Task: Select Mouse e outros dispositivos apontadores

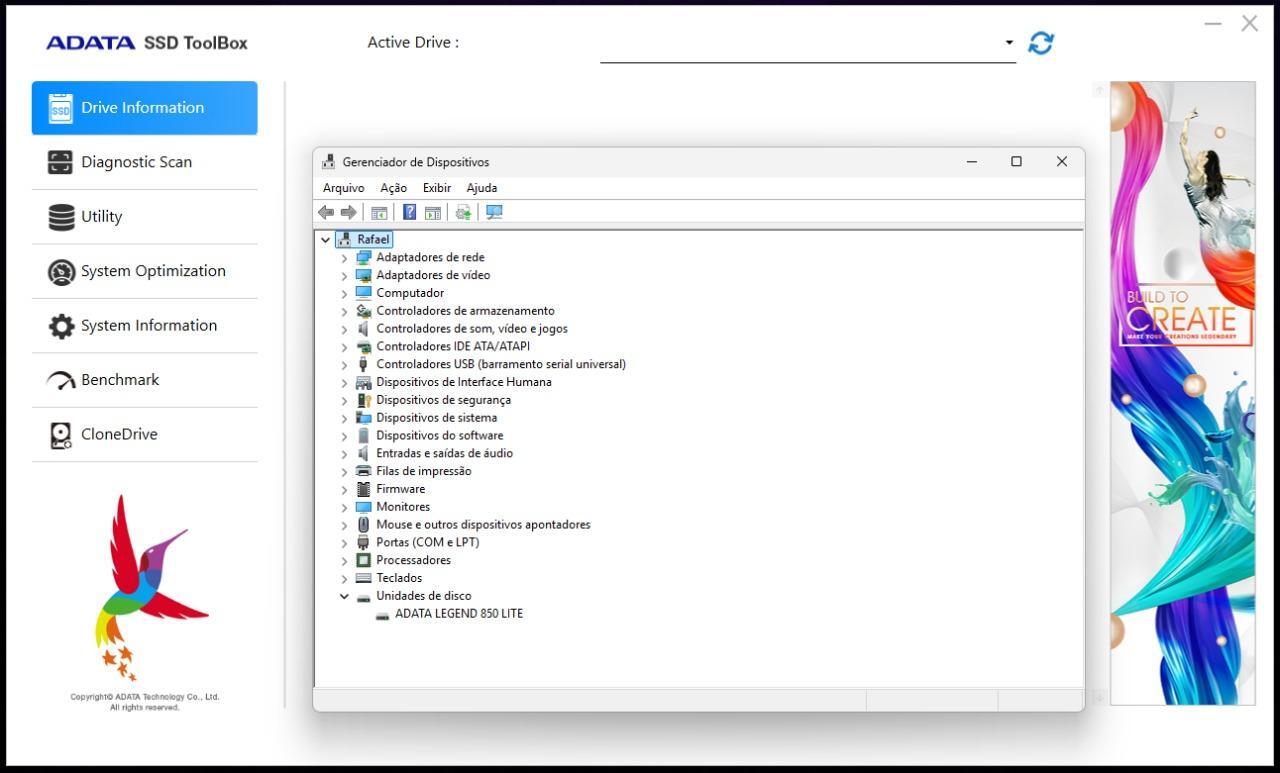Action: [483, 525]
